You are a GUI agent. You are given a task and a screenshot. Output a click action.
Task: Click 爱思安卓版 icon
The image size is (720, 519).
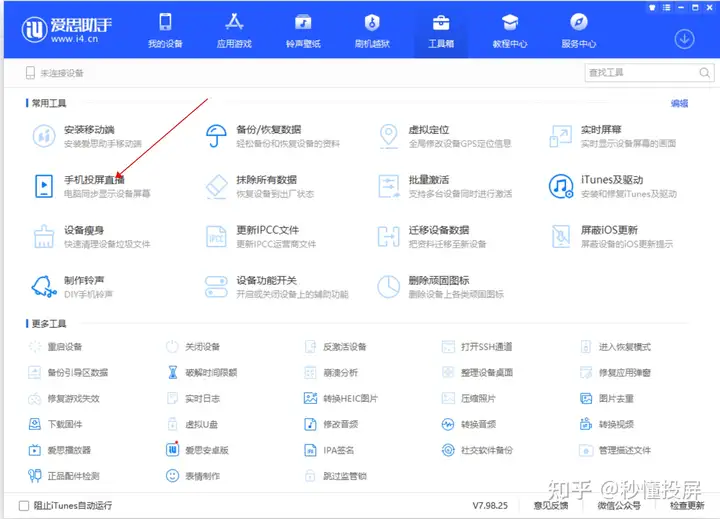pos(172,449)
